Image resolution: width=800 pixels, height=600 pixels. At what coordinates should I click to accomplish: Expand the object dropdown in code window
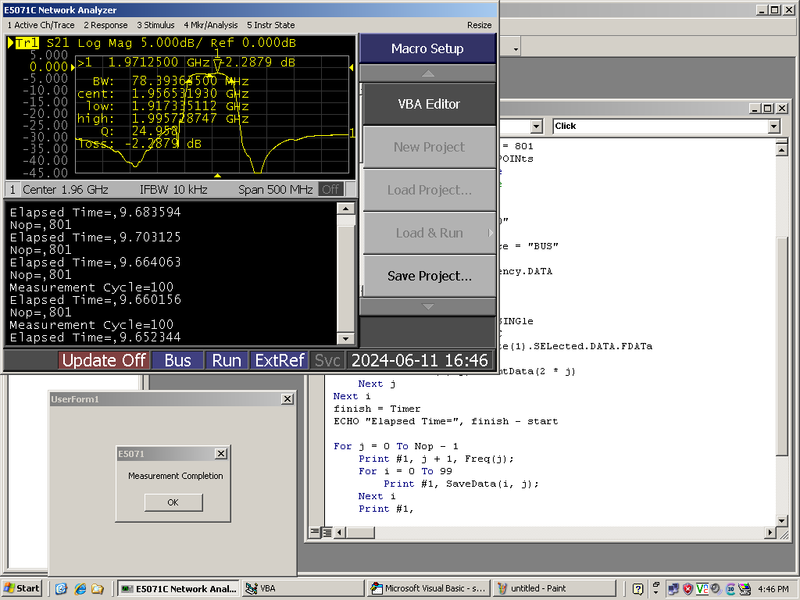point(536,127)
